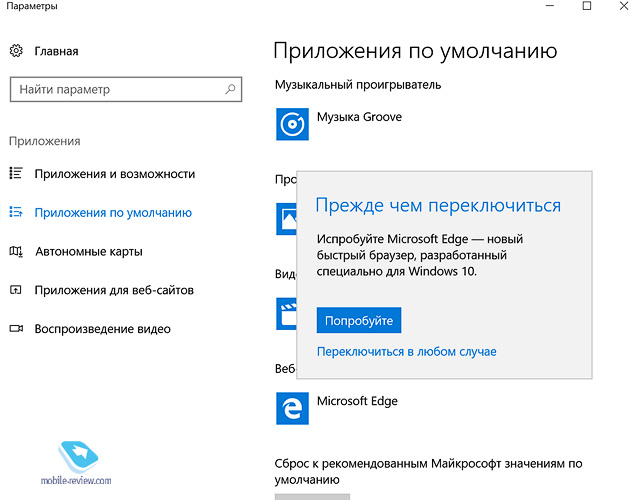The height and width of the screenshot is (500, 640).
Task: Click the gray reset button at bottom
Action: coord(312,497)
